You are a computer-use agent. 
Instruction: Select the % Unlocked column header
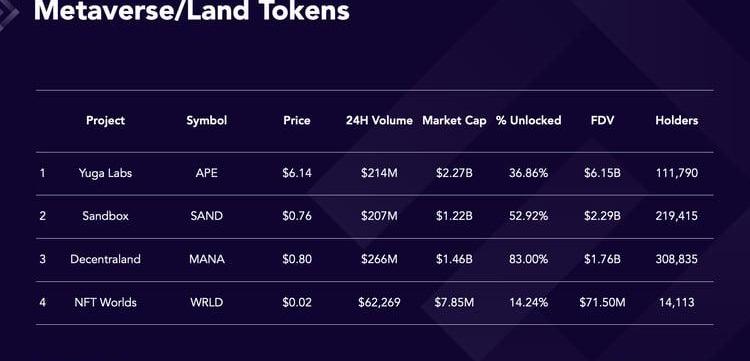[529, 120]
